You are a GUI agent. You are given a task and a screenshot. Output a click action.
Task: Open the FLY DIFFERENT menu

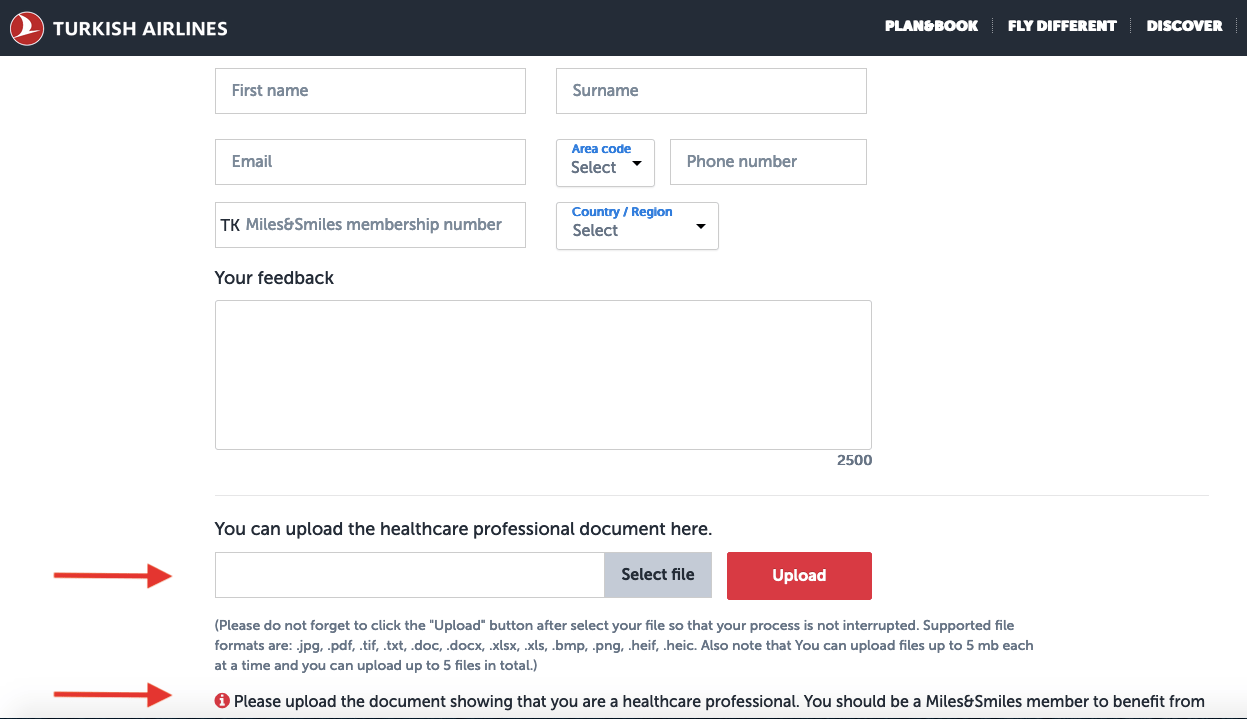pos(1061,26)
